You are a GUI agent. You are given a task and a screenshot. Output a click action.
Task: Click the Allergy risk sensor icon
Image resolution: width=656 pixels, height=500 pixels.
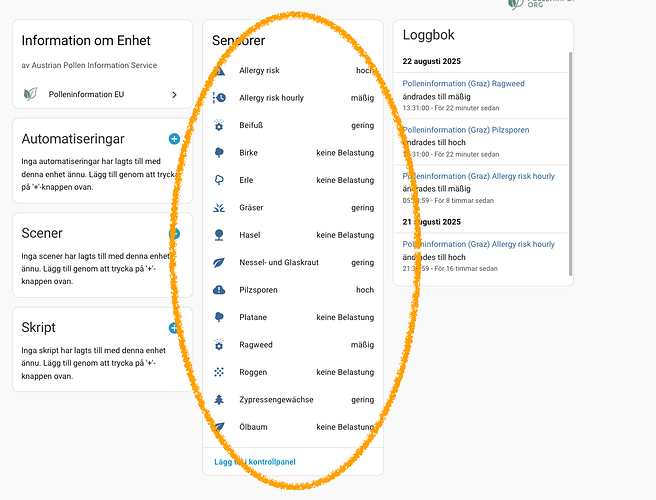coord(220,71)
